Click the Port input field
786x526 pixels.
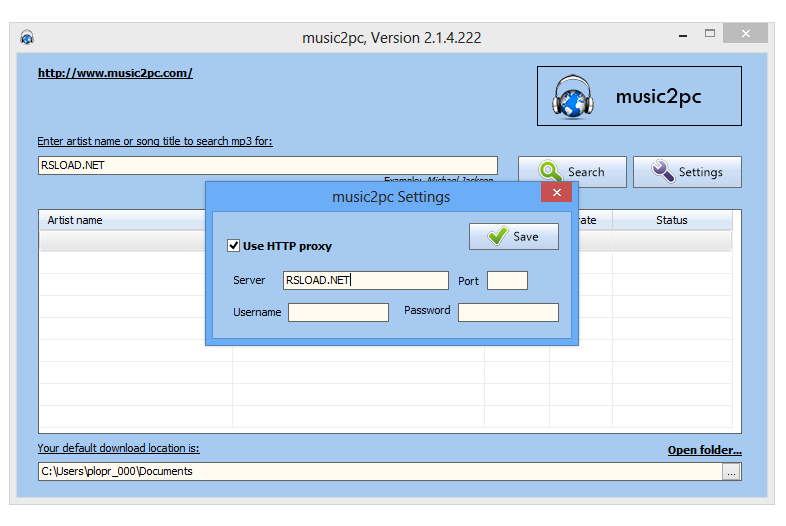point(507,280)
